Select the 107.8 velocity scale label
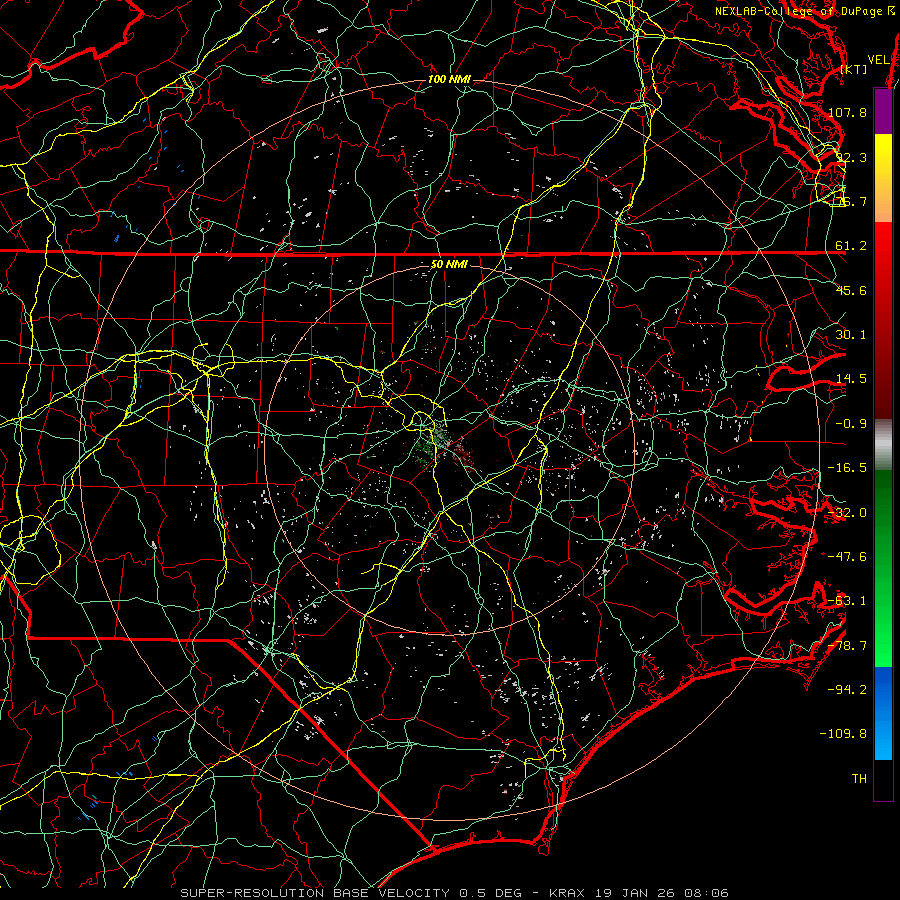900x900 pixels. click(x=847, y=112)
